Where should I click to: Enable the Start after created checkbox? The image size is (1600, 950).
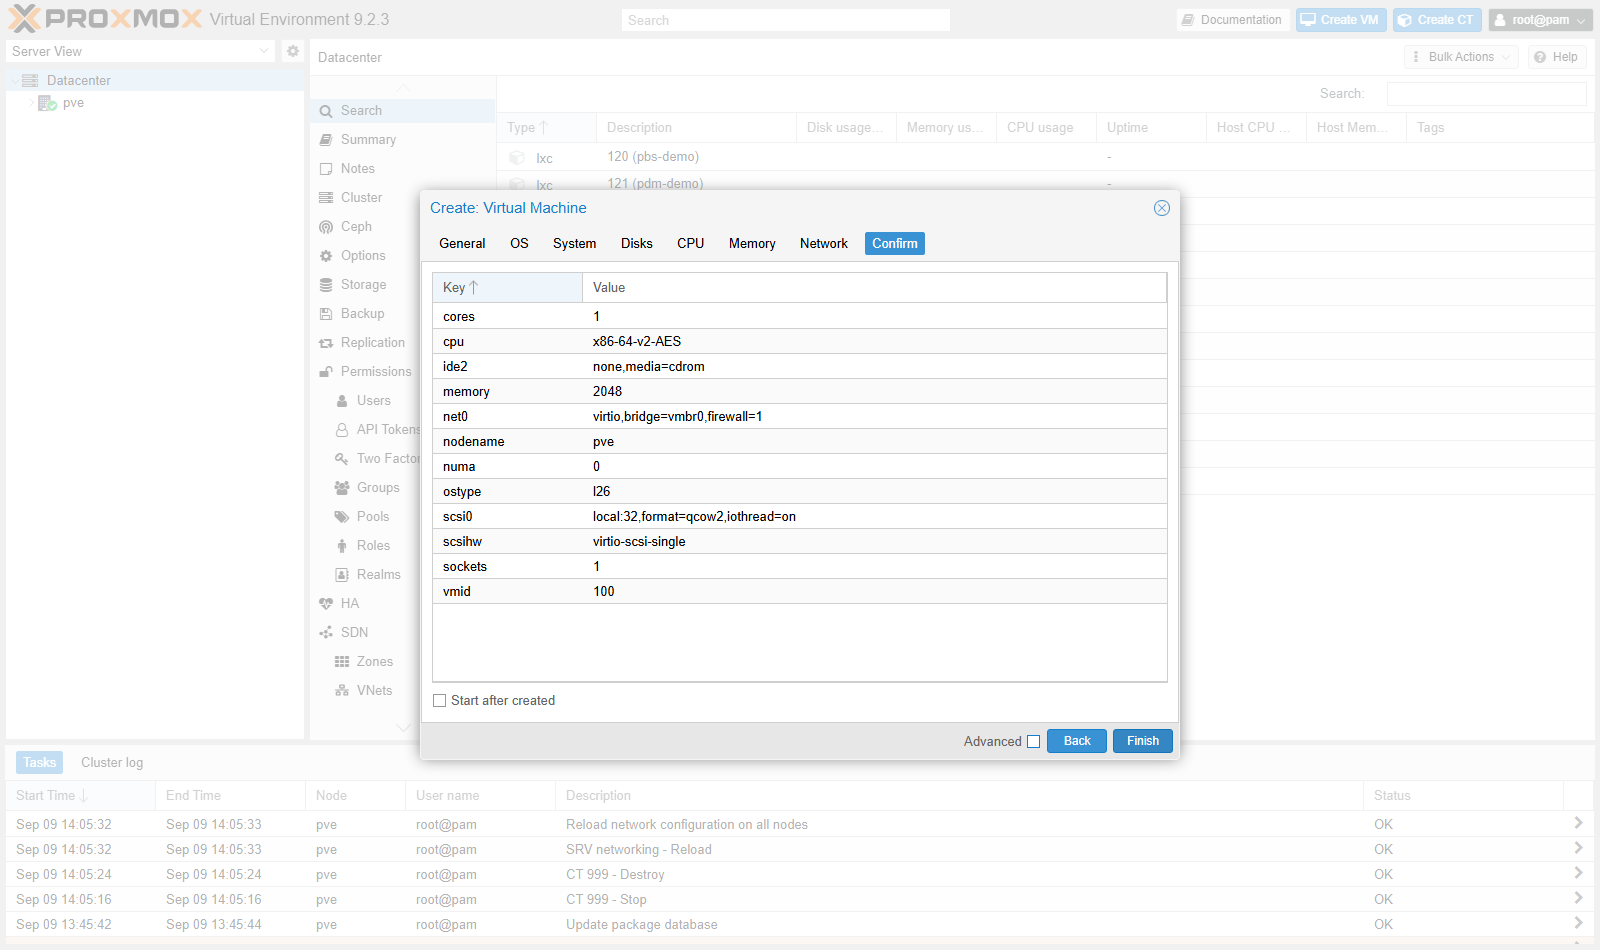[439, 701]
